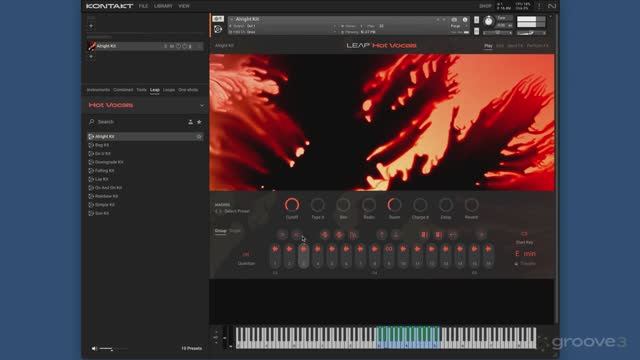Switch to the Single view tab

[x=235, y=231]
